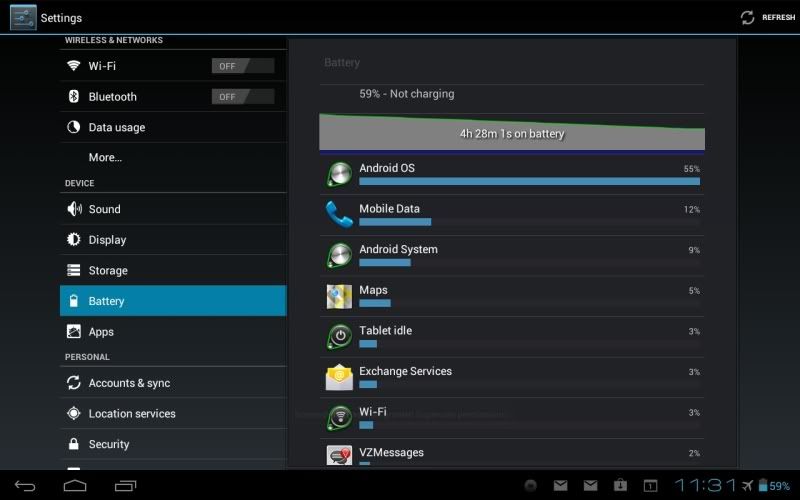Viewport: 800px width, 500px height.
Task: Open the Wi-Fi usage icon in the battery list
Action: [339, 418]
